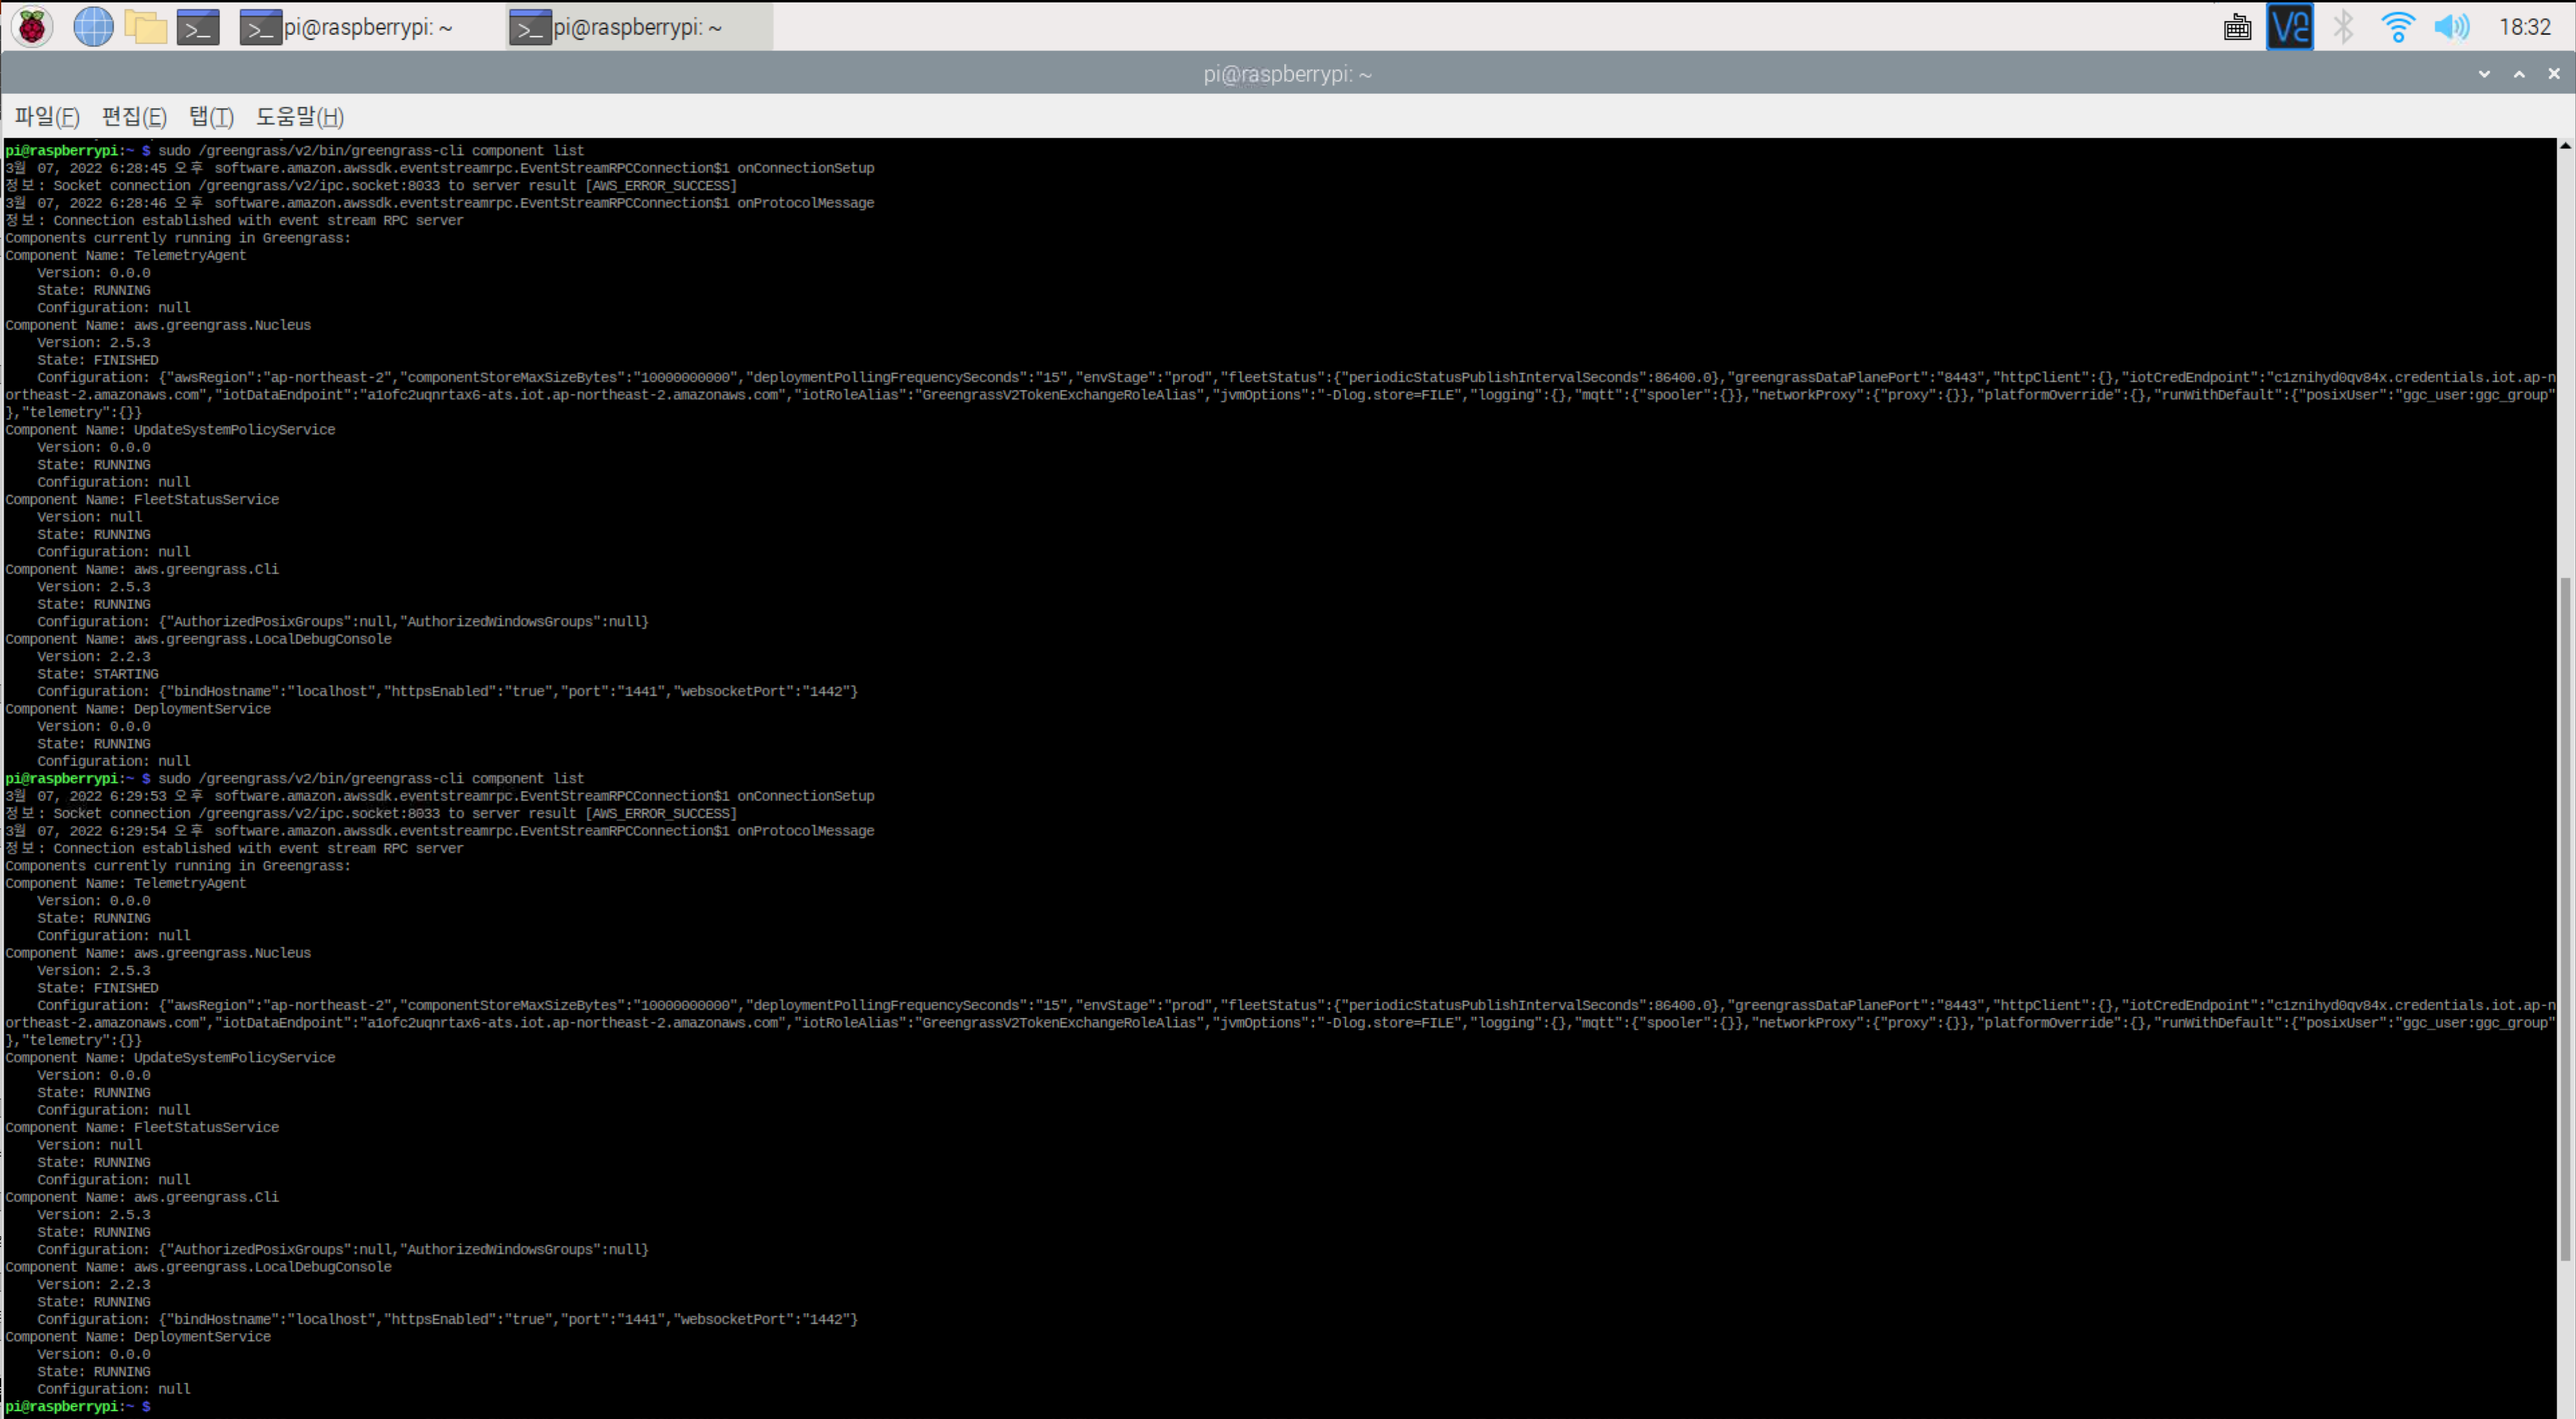Show calendar from the 18:32 clock
This screenshot has height=1419, width=2576.
pos(2524,27)
